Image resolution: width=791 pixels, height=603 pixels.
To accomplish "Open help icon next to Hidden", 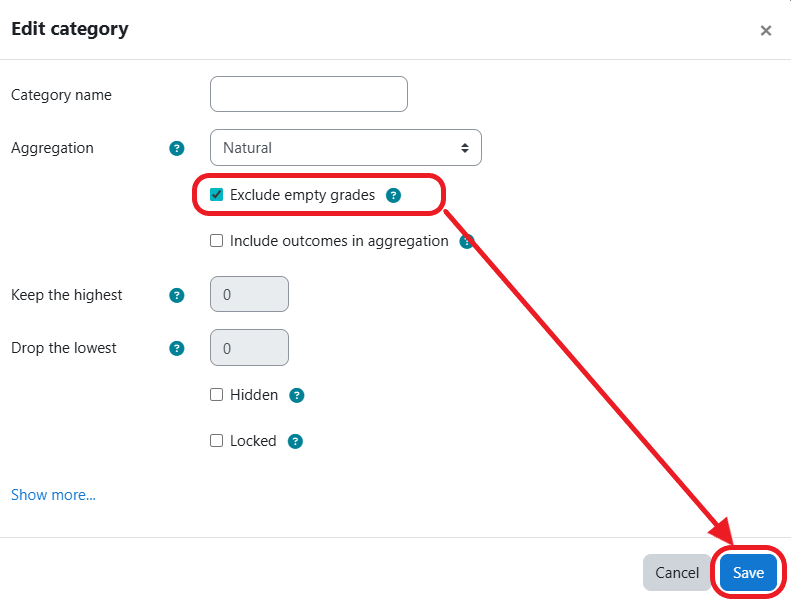I will point(296,395).
